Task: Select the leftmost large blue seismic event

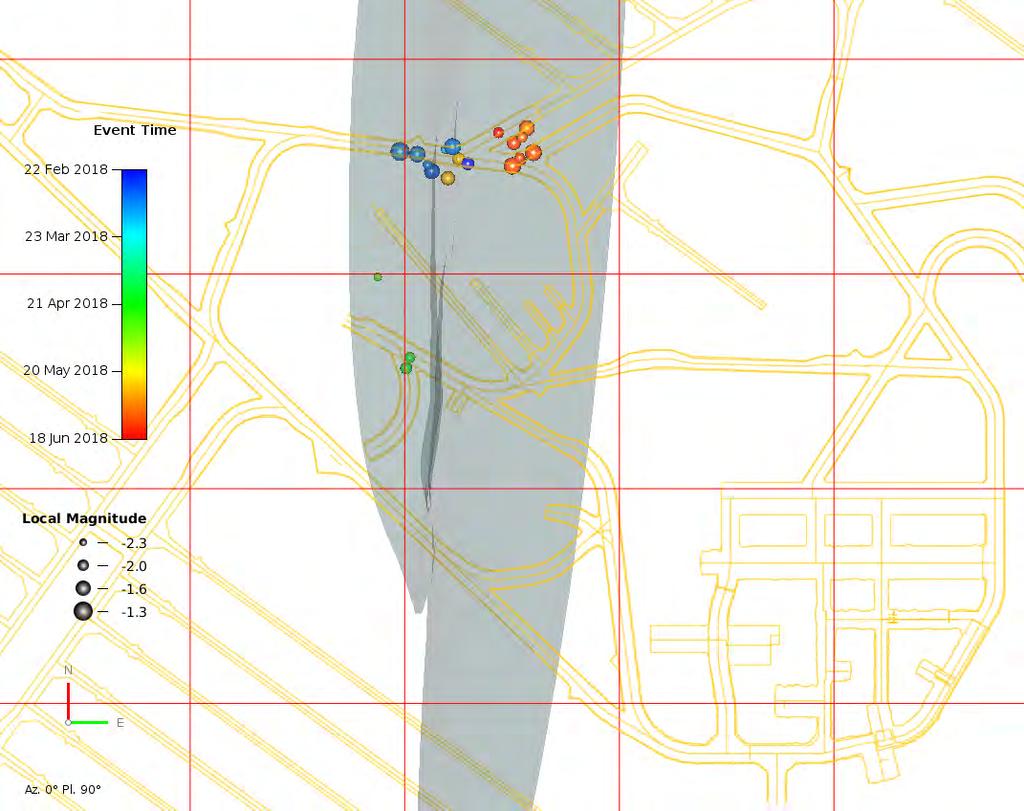Action: 399,151
